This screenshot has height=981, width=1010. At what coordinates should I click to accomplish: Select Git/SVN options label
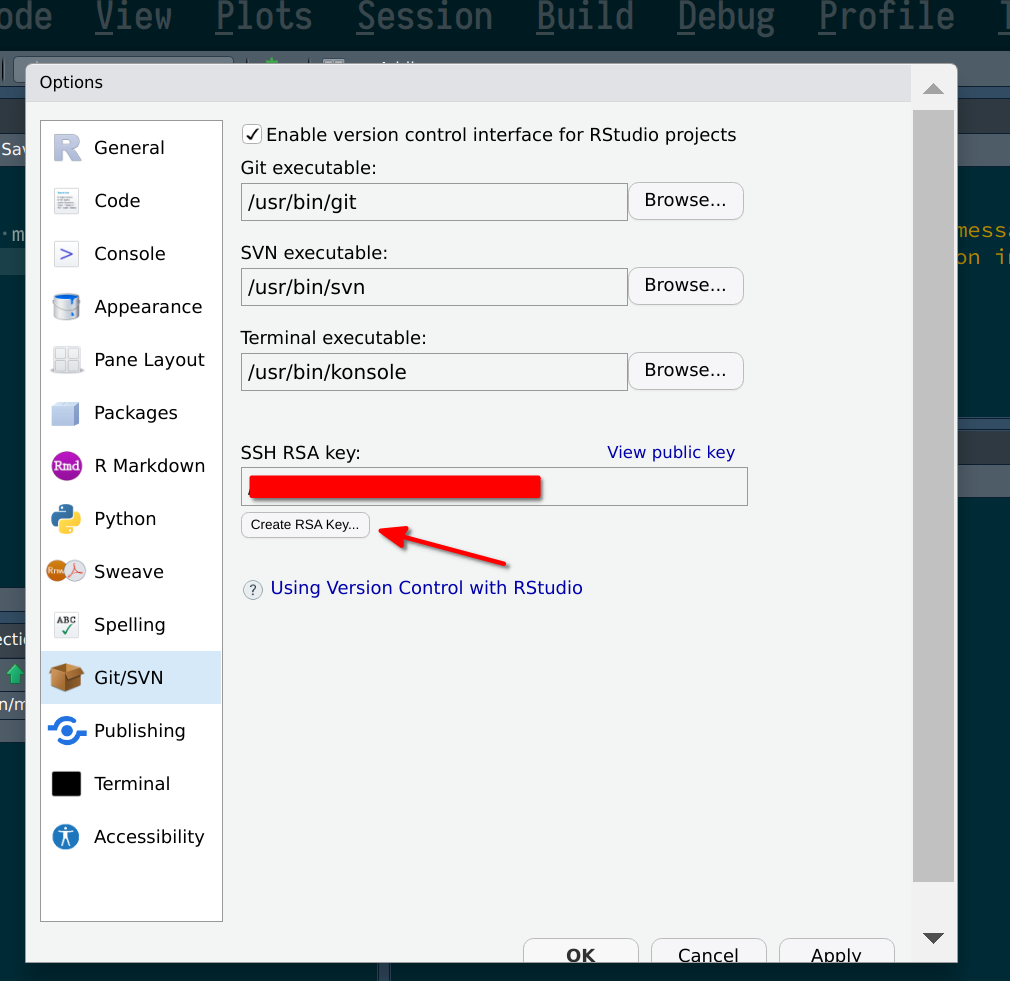(x=129, y=678)
